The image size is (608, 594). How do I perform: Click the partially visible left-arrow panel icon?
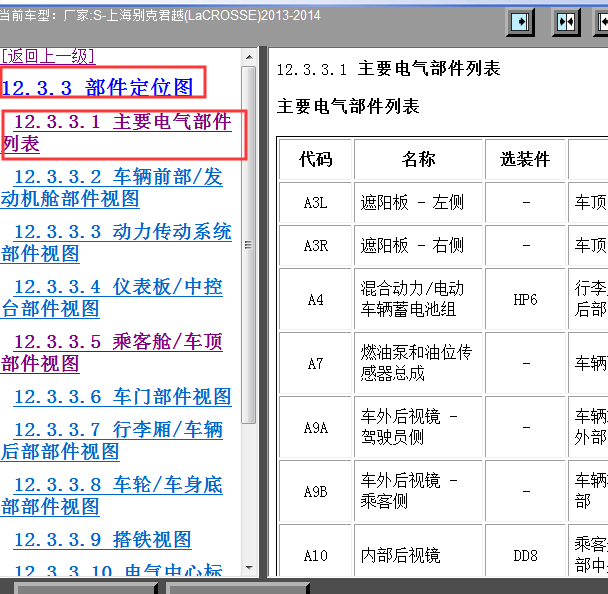click(x=601, y=22)
